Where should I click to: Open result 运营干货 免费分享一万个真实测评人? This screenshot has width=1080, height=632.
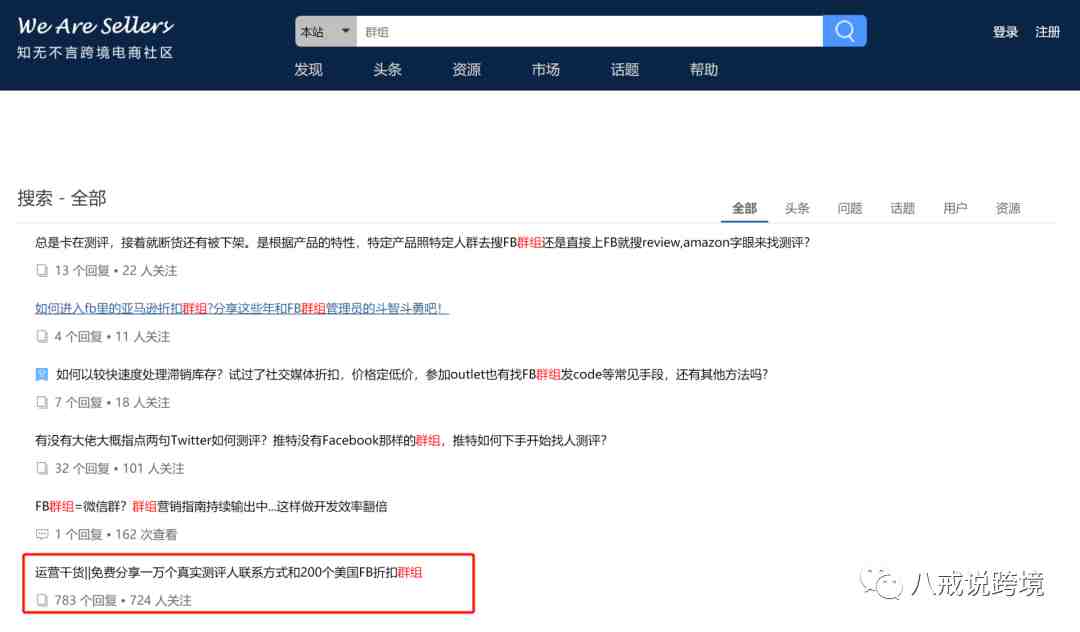(x=229, y=573)
